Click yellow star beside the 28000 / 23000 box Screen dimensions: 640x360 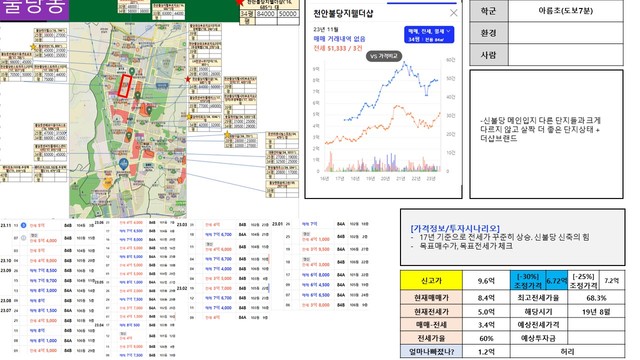pos(227,135)
